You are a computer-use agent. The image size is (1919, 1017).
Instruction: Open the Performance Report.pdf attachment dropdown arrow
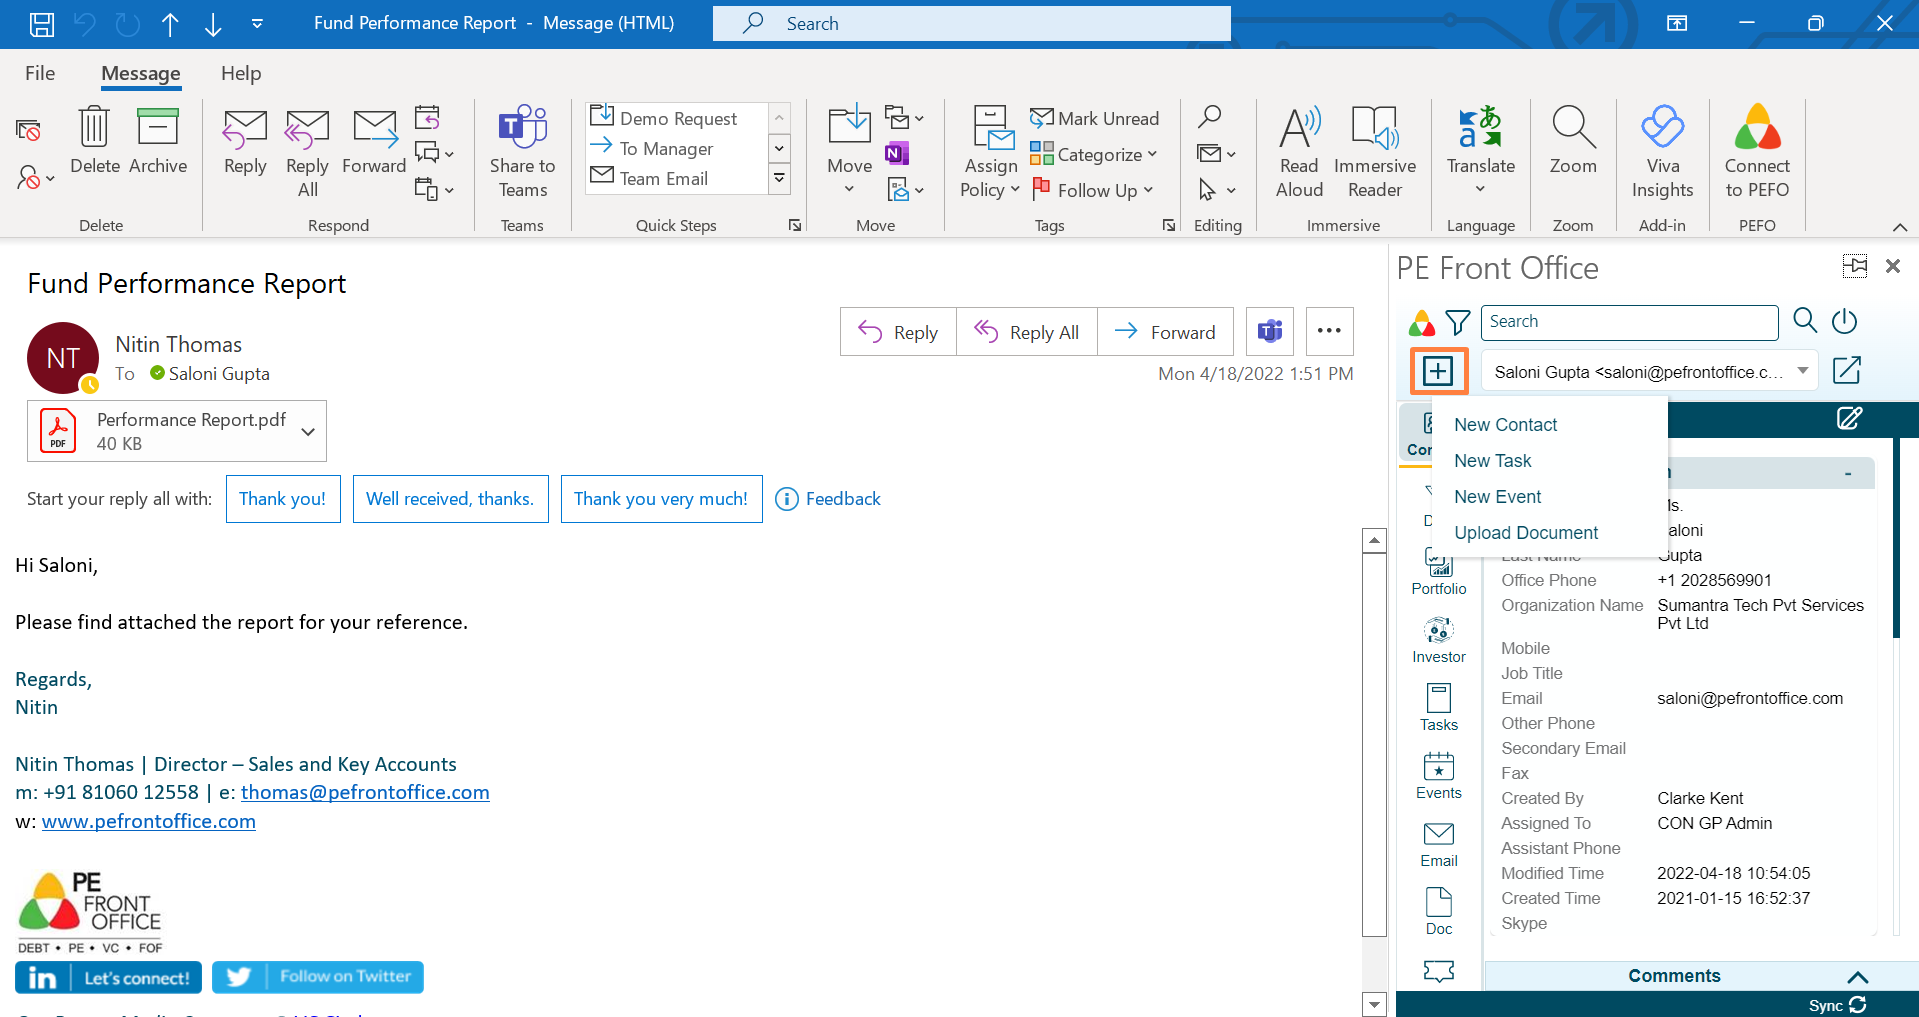[x=308, y=431]
